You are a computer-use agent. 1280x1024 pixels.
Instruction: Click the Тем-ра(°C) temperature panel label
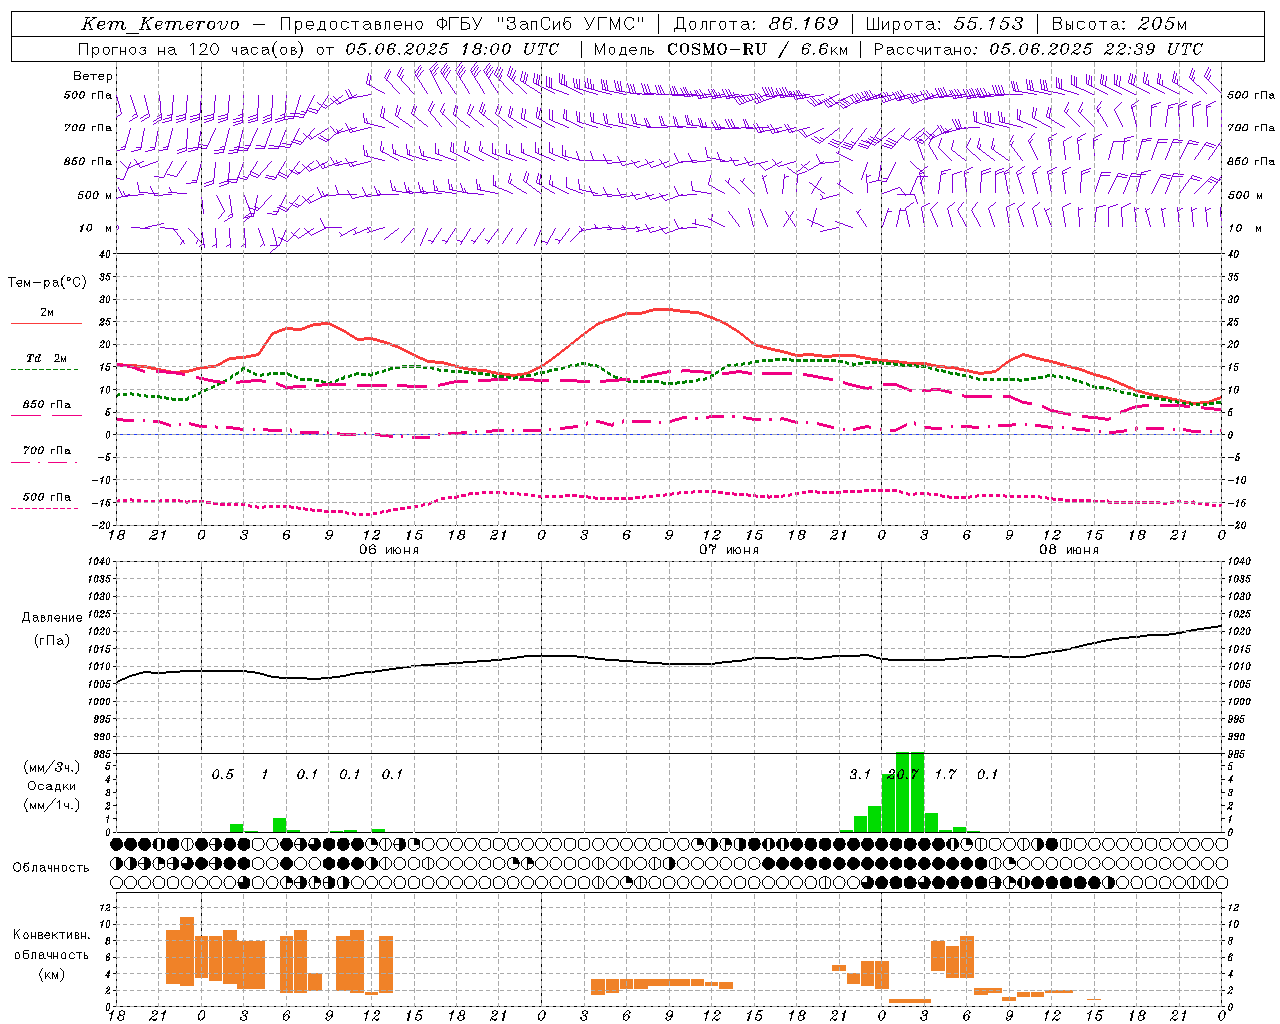47,283
